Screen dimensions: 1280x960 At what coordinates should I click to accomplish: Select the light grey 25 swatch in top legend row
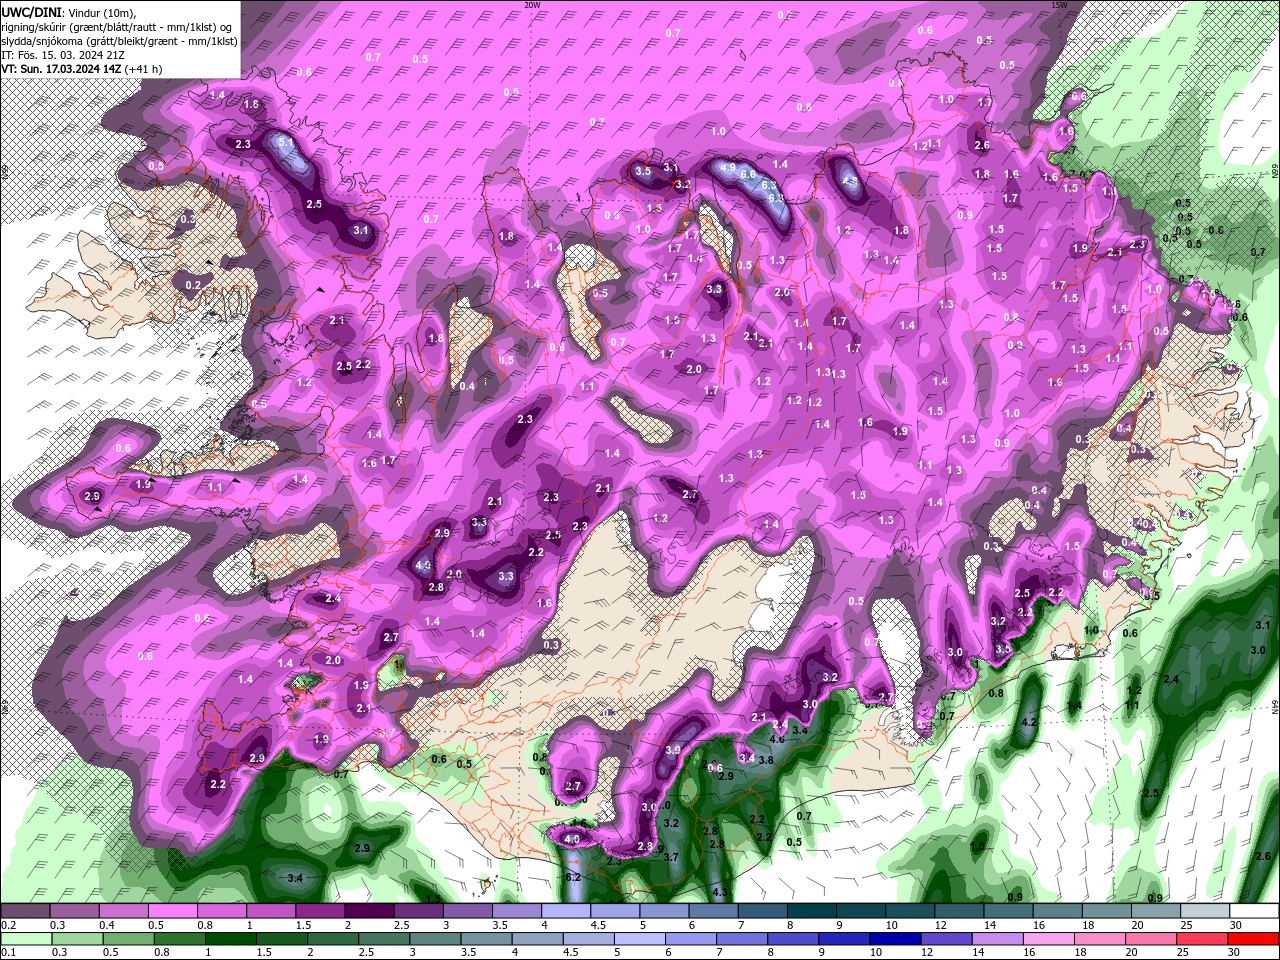point(1205,911)
